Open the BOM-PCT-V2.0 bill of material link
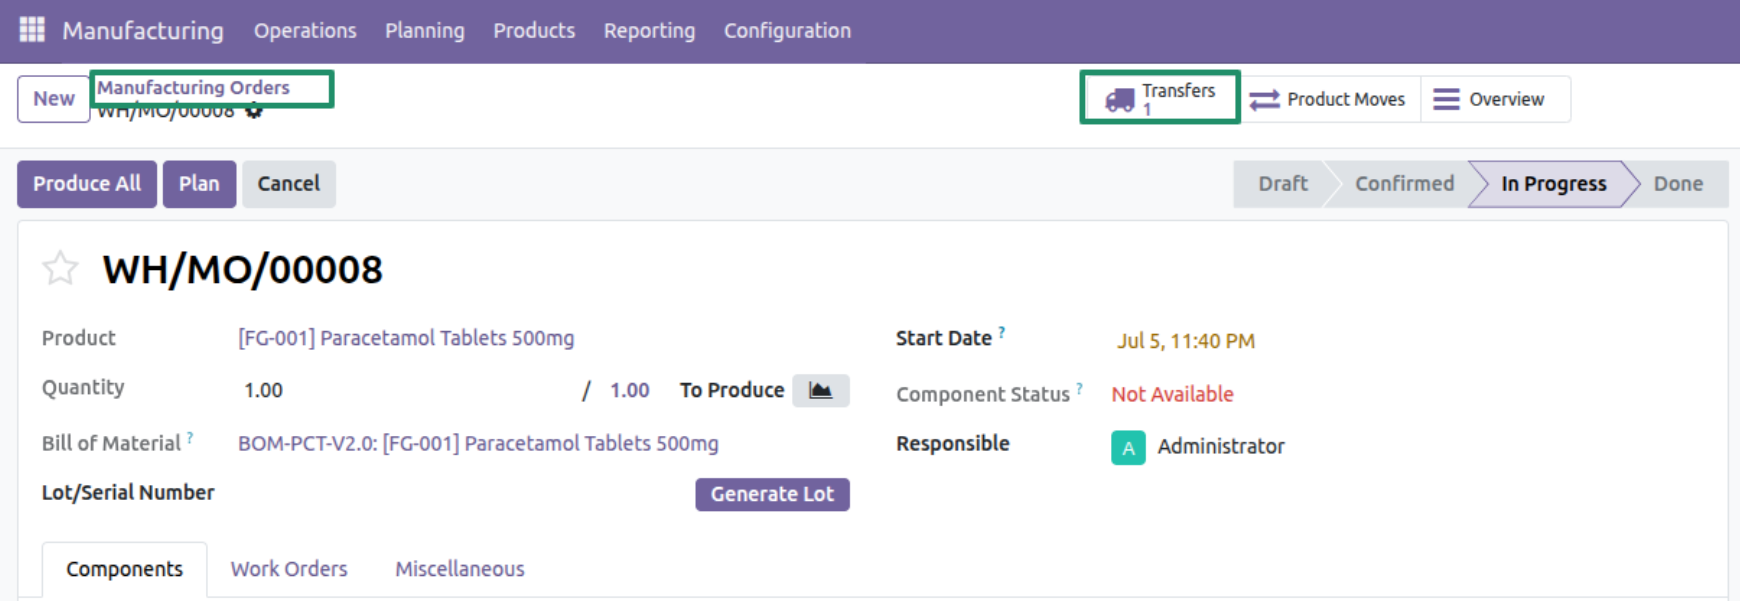The height and width of the screenshot is (601, 1740). coord(478,443)
